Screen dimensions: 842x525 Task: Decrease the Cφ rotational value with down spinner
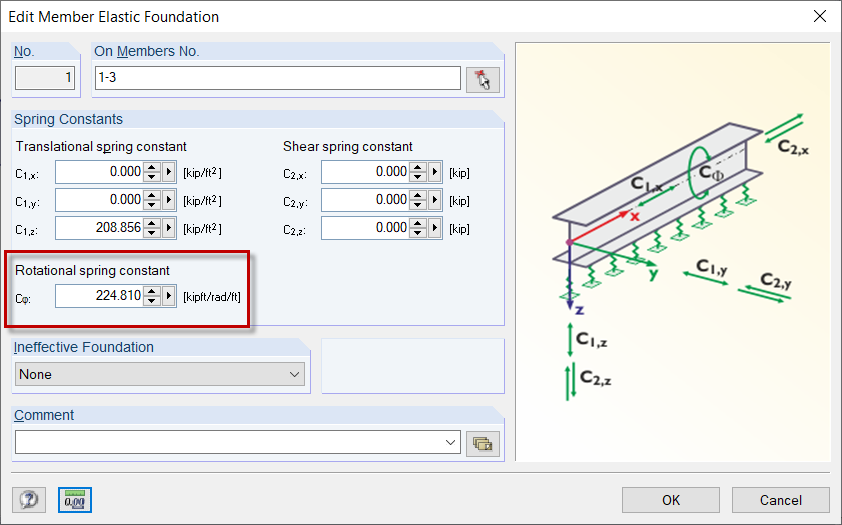(152, 302)
